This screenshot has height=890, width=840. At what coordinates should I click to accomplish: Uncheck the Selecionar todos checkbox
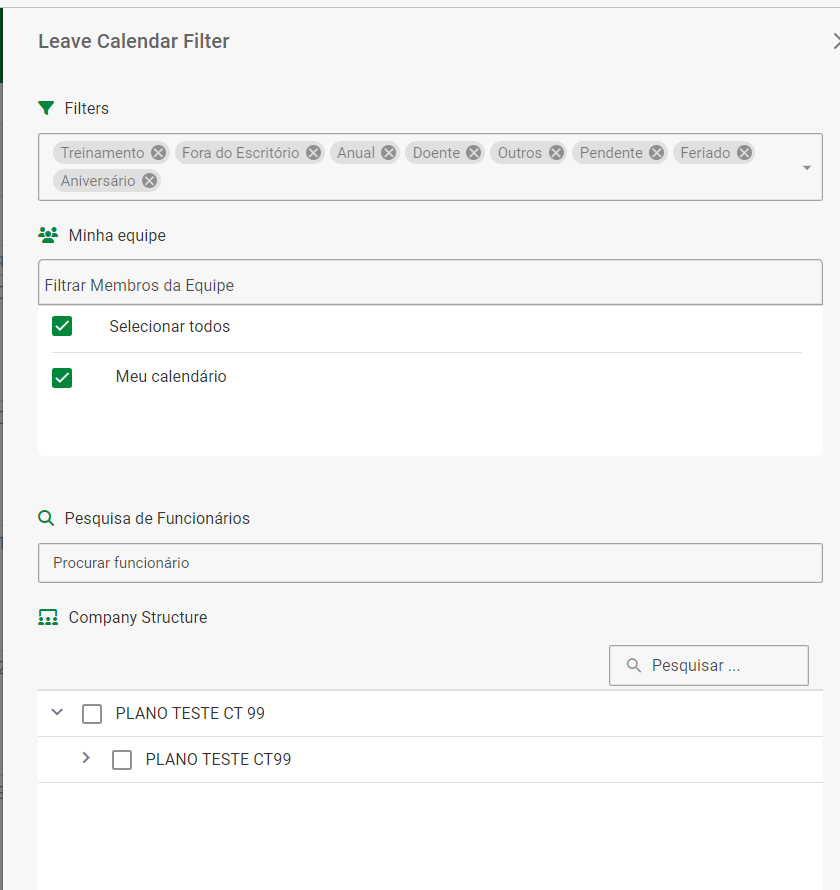62,327
